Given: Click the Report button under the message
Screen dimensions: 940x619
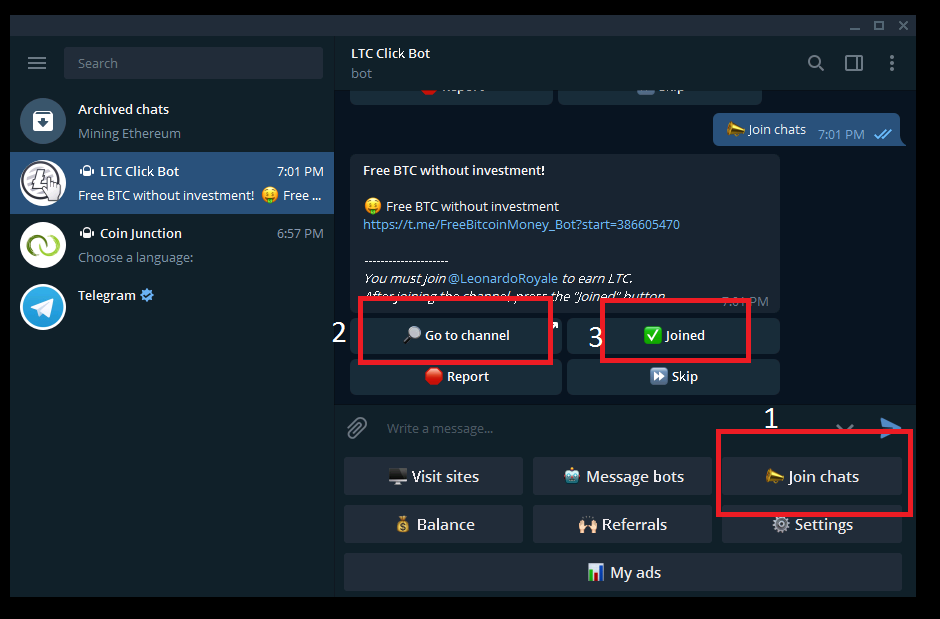Looking at the screenshot, I should [456, 376].
